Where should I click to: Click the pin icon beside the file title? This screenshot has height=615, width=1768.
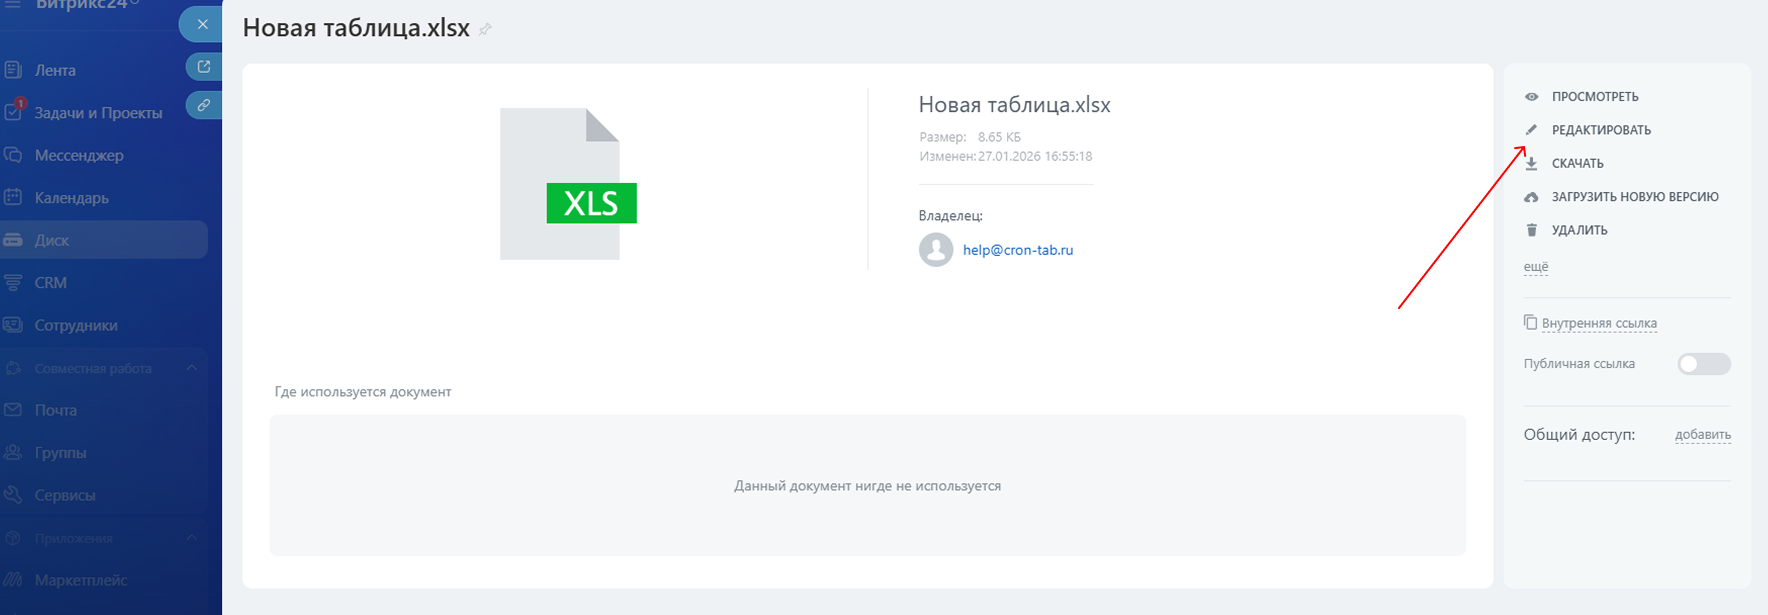pyautogui.click(x=485, y=30)
